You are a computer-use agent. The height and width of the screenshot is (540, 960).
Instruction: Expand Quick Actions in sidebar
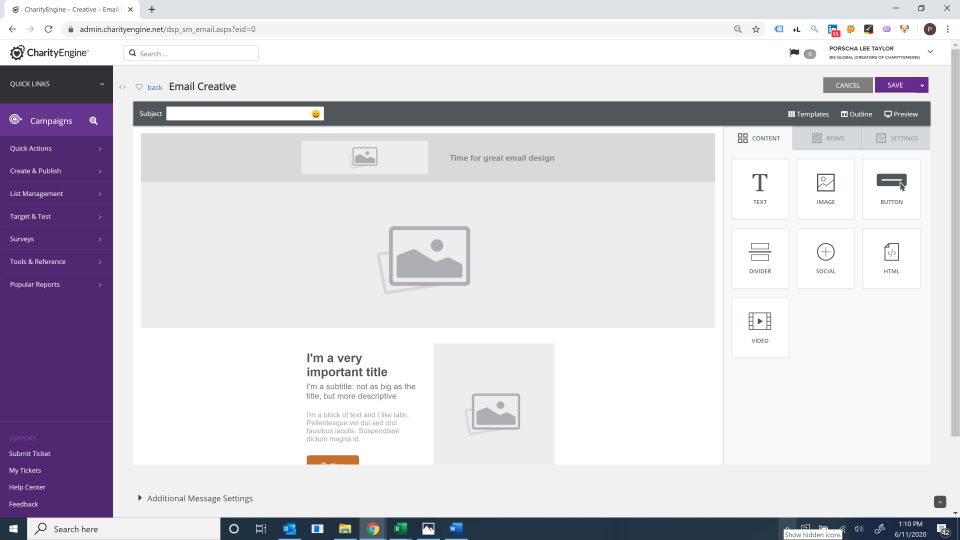coord(56,148)
